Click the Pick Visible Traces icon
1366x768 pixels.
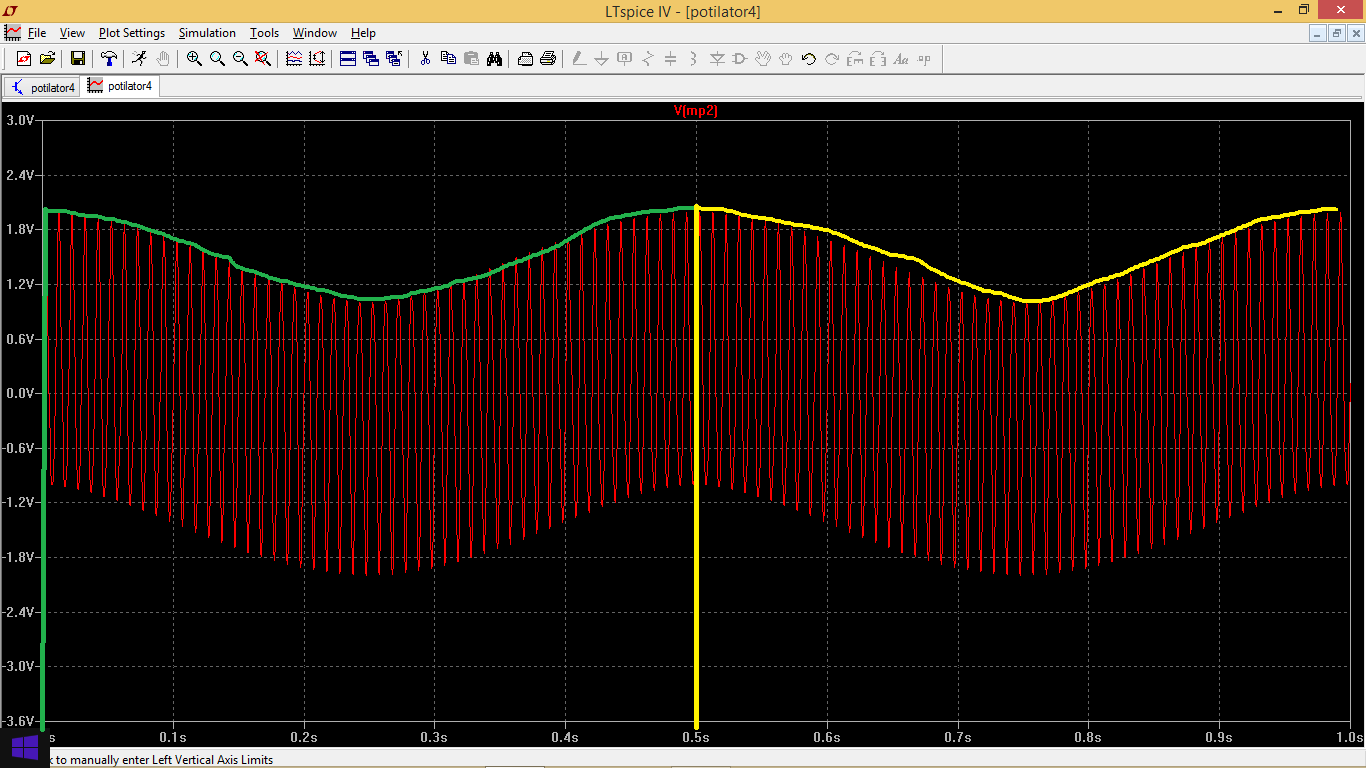click(294, 59)
